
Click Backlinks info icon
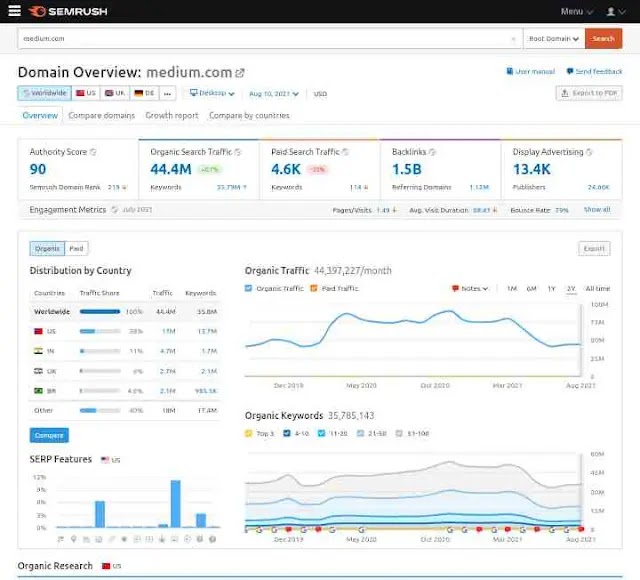(x=432, y=152)
